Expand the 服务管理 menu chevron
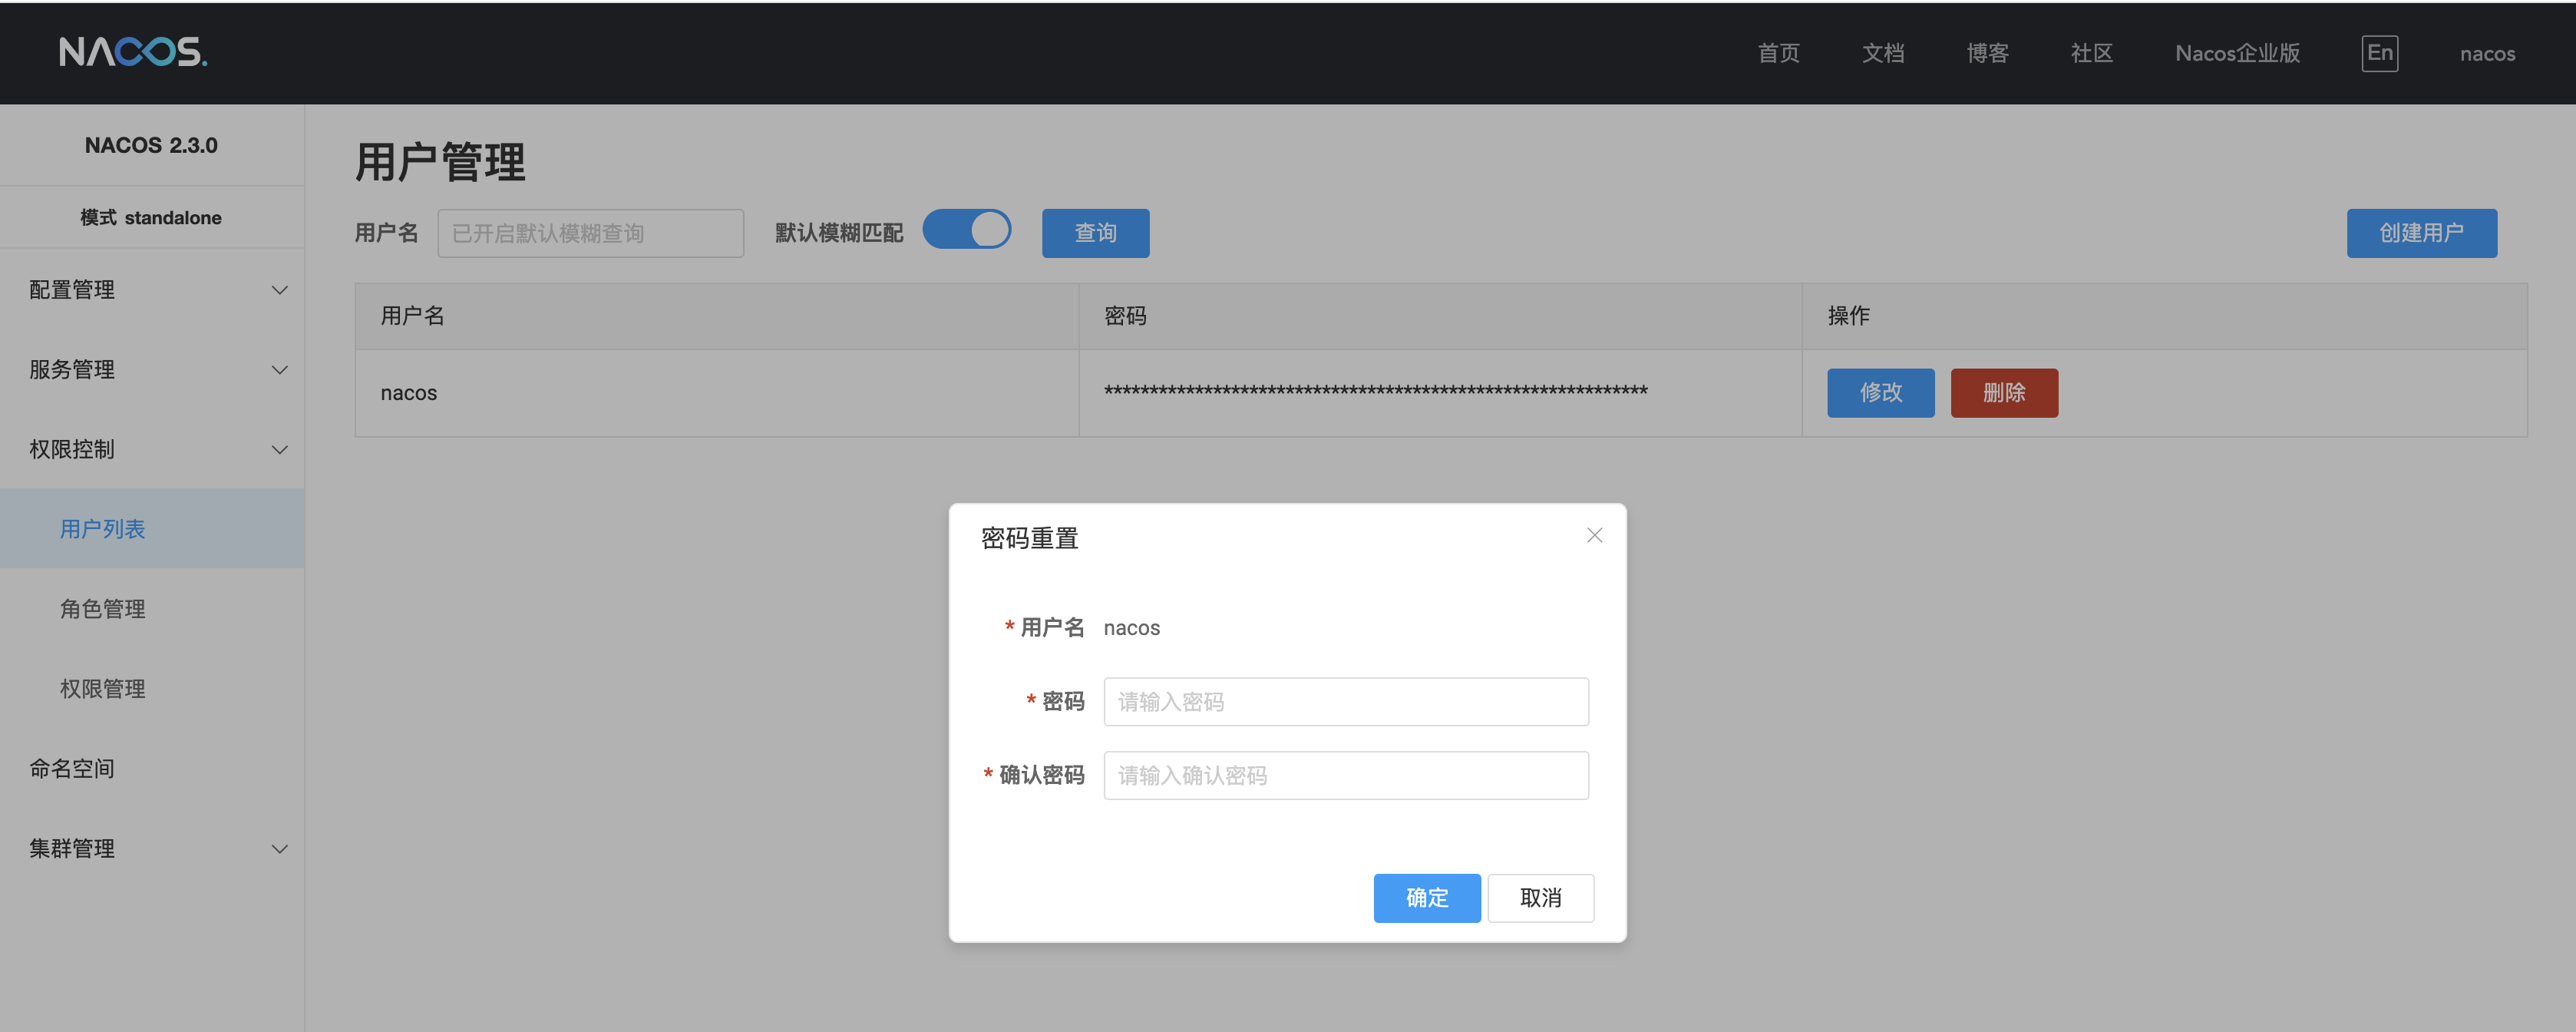 point(280,370)
